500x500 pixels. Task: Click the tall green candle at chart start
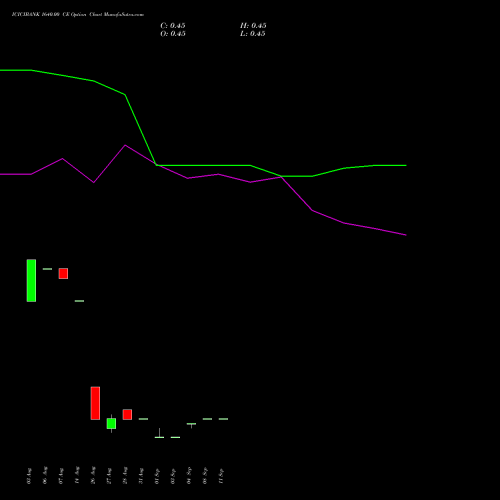pos(31,280)
